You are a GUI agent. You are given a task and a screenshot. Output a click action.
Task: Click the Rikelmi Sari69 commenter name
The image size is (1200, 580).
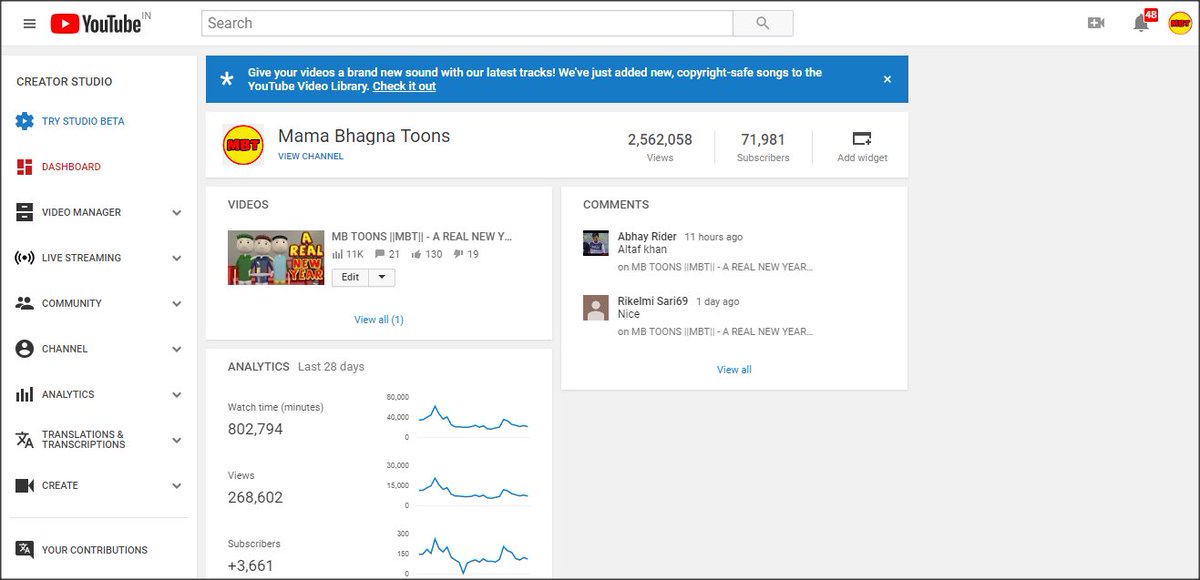pos(653,302)
